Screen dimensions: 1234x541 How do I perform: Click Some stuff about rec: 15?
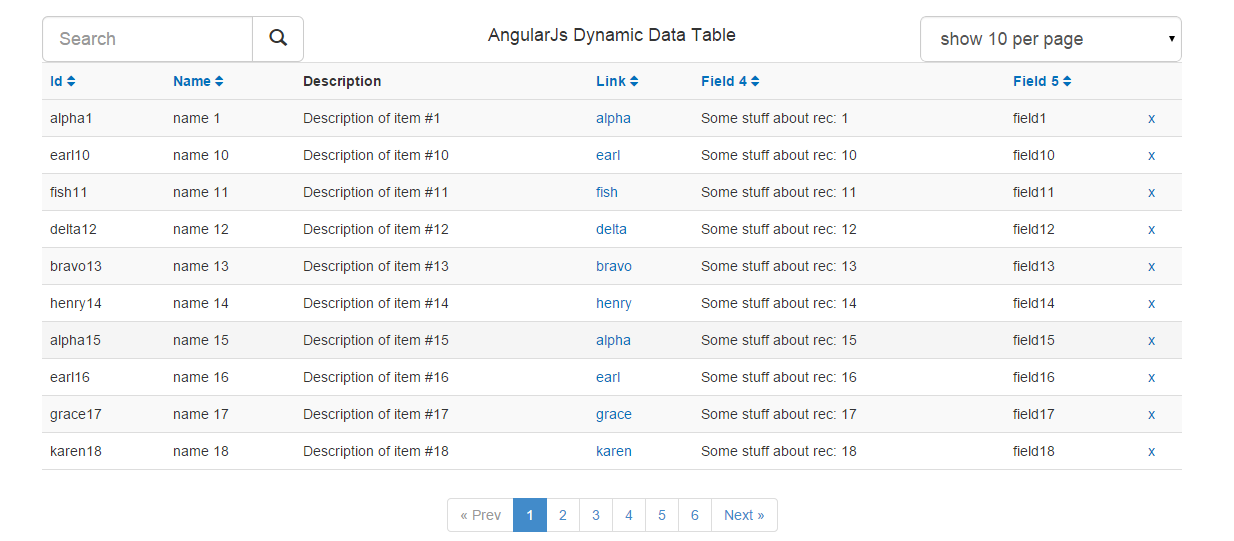[x=779, y=340]
